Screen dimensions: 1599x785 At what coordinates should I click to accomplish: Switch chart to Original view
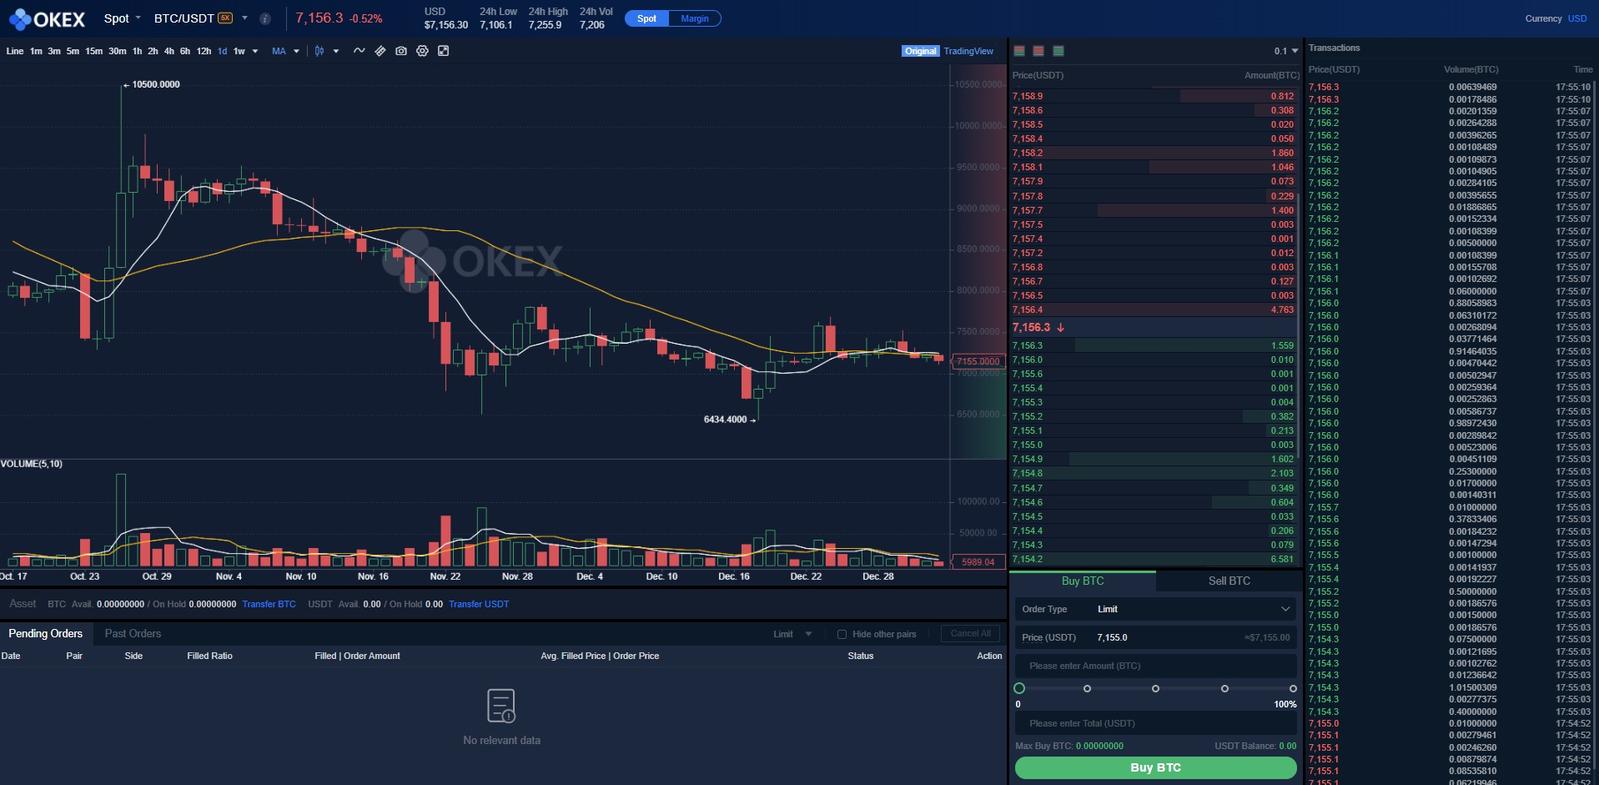pos(920,51)
